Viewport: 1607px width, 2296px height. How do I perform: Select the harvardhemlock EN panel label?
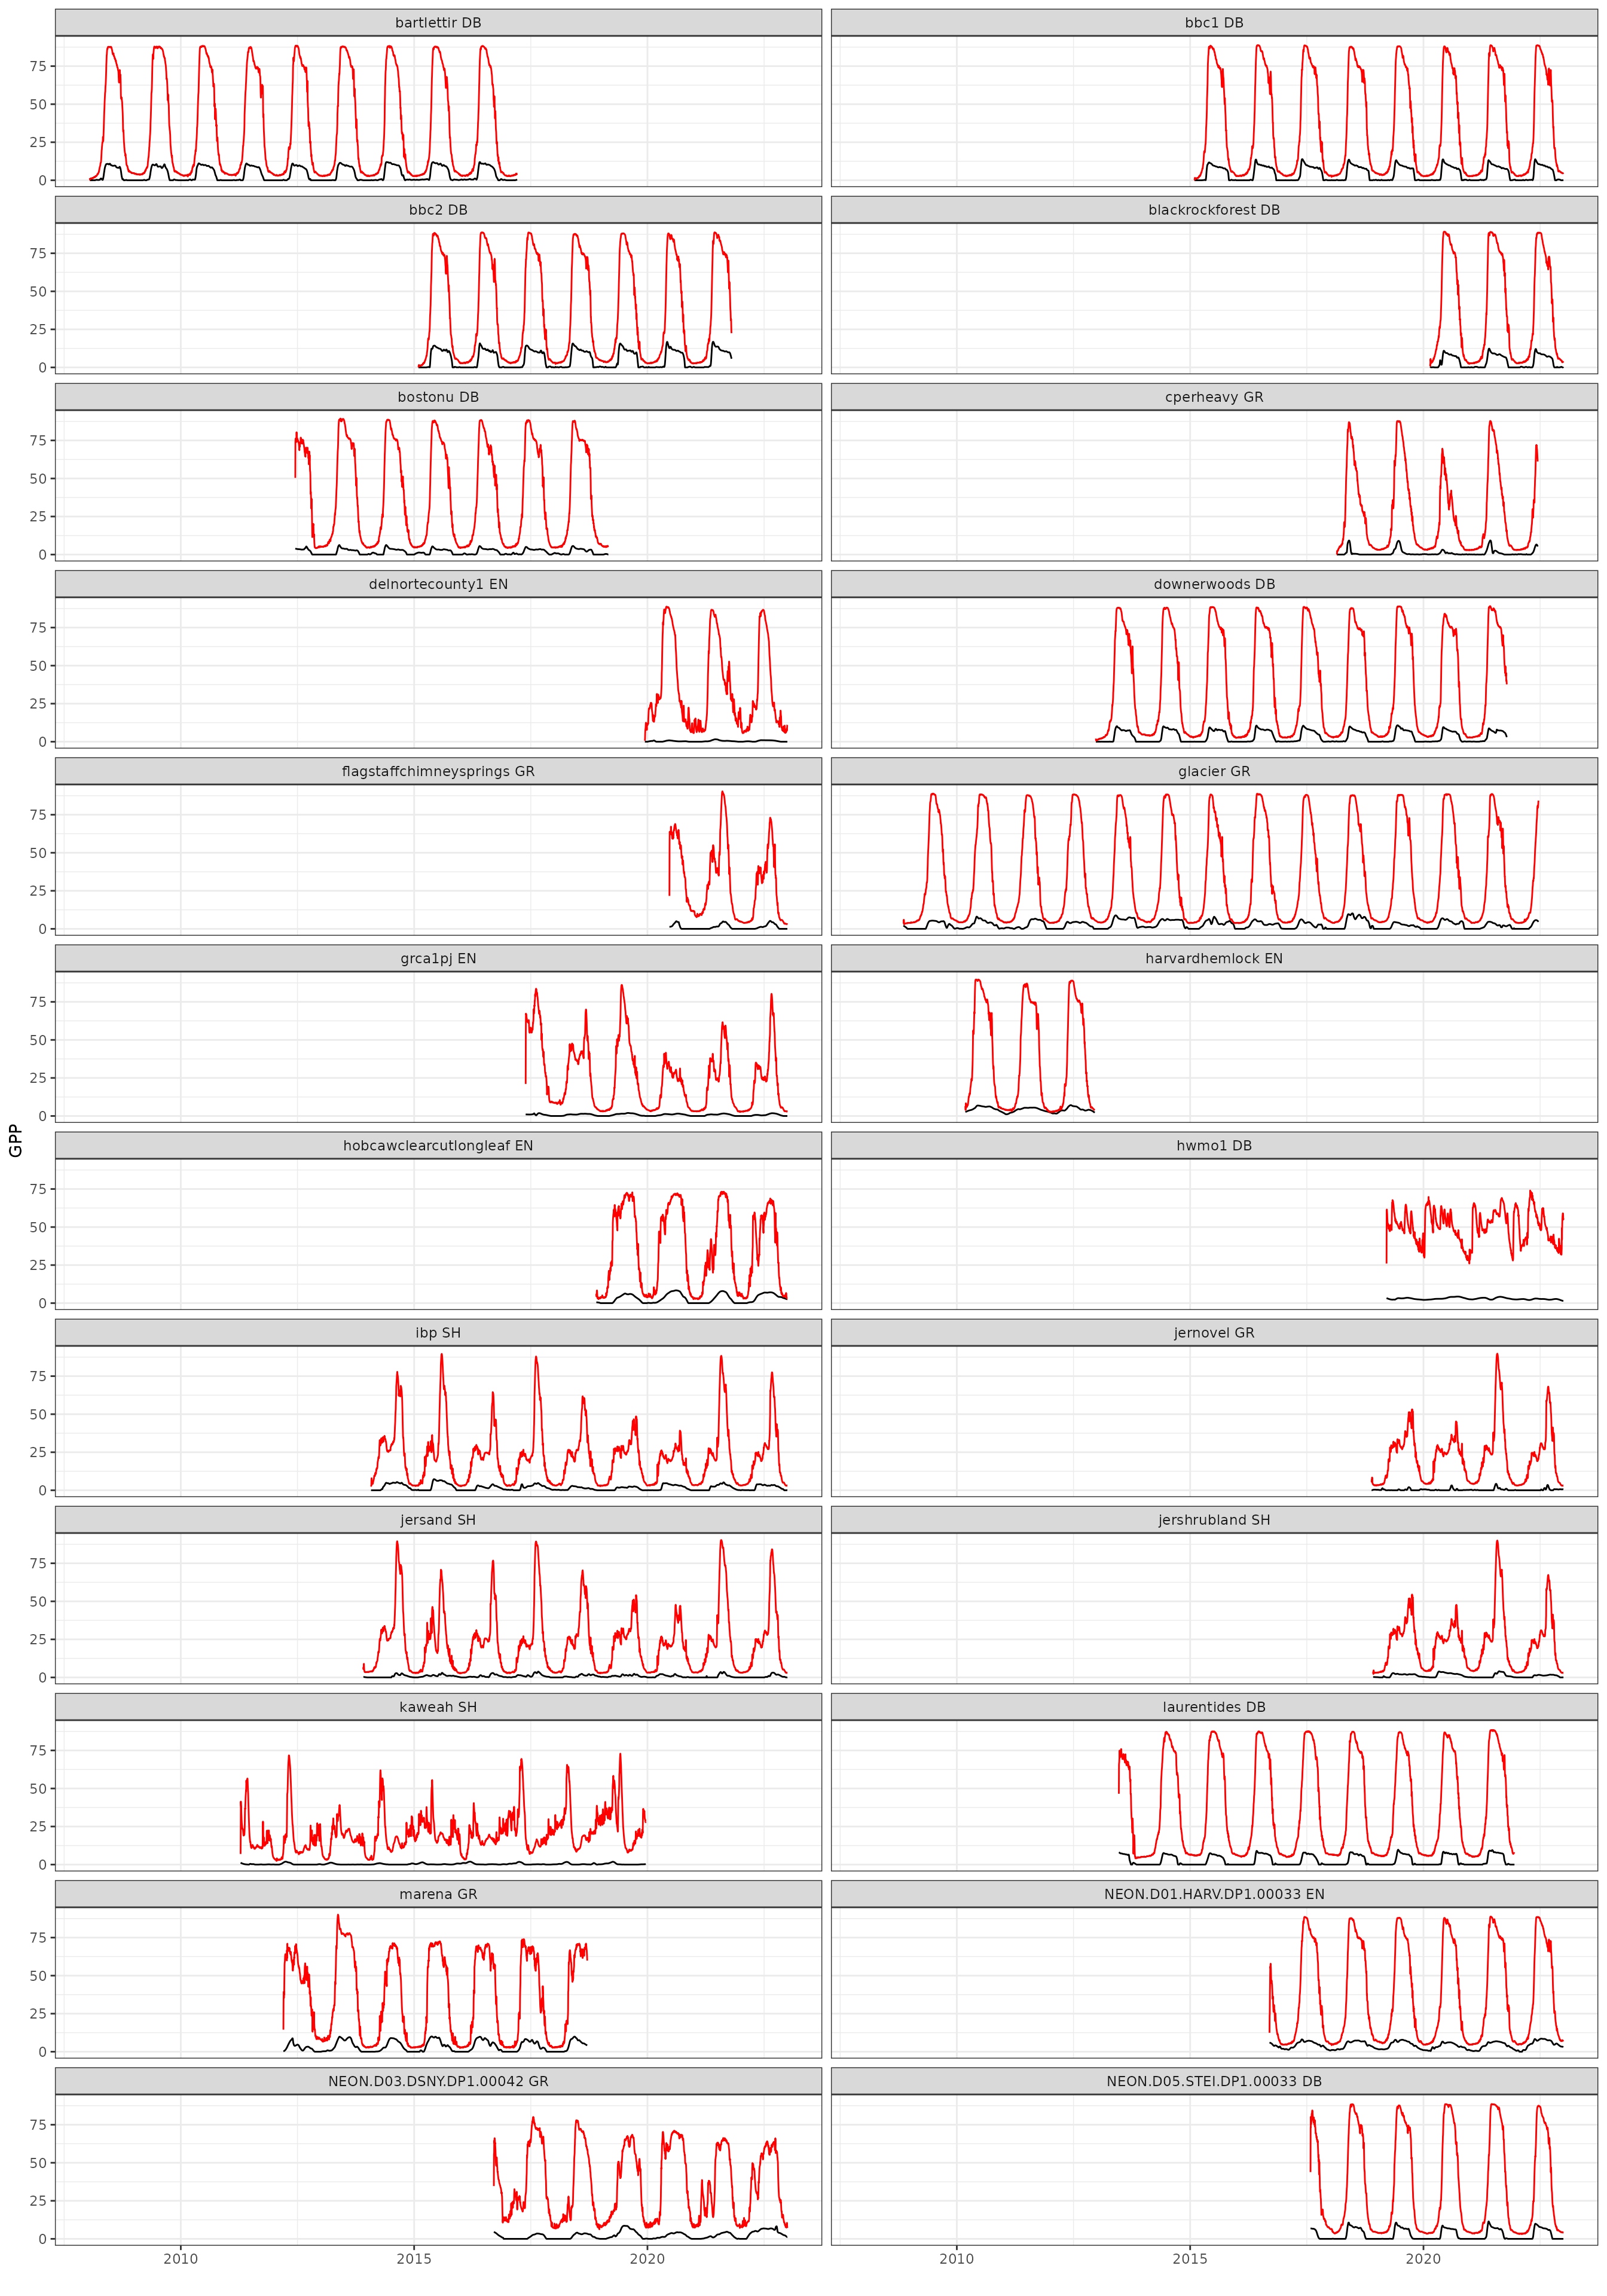point(1213,957)
